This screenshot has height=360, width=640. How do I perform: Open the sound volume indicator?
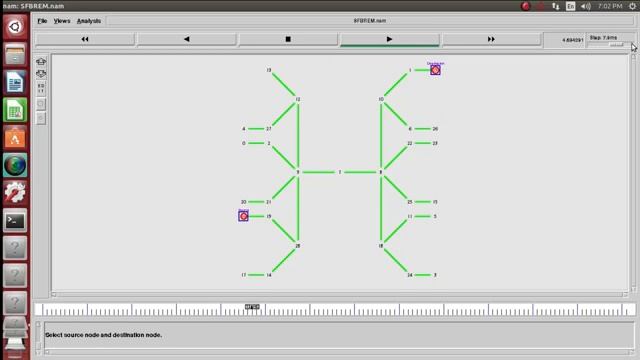coord(586,6)
